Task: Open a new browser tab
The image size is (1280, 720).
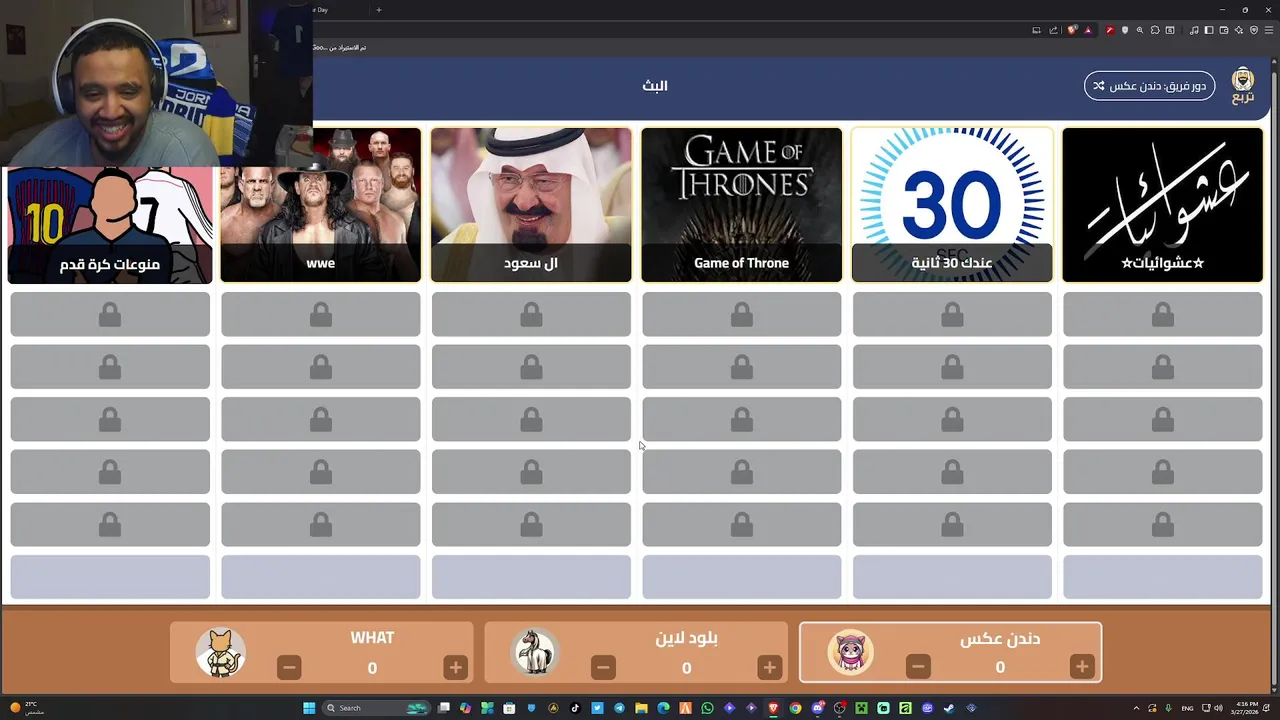Action: [x=378, y=10]
